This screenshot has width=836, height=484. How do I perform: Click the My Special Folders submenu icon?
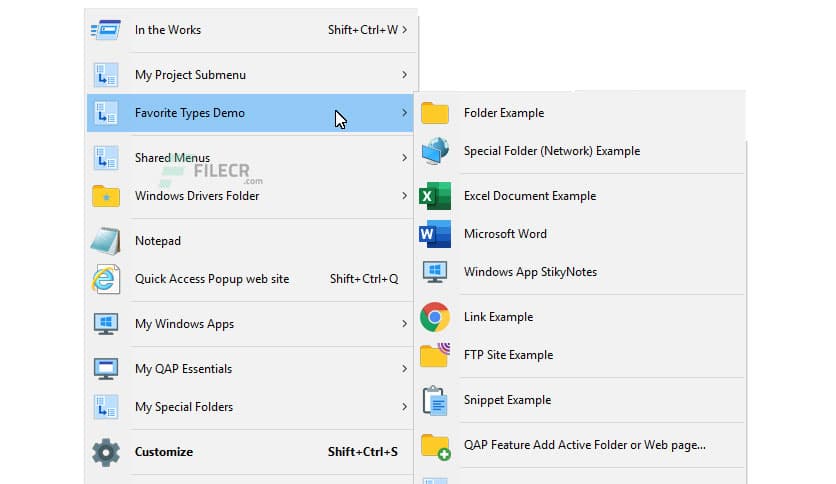pos(106,407)
